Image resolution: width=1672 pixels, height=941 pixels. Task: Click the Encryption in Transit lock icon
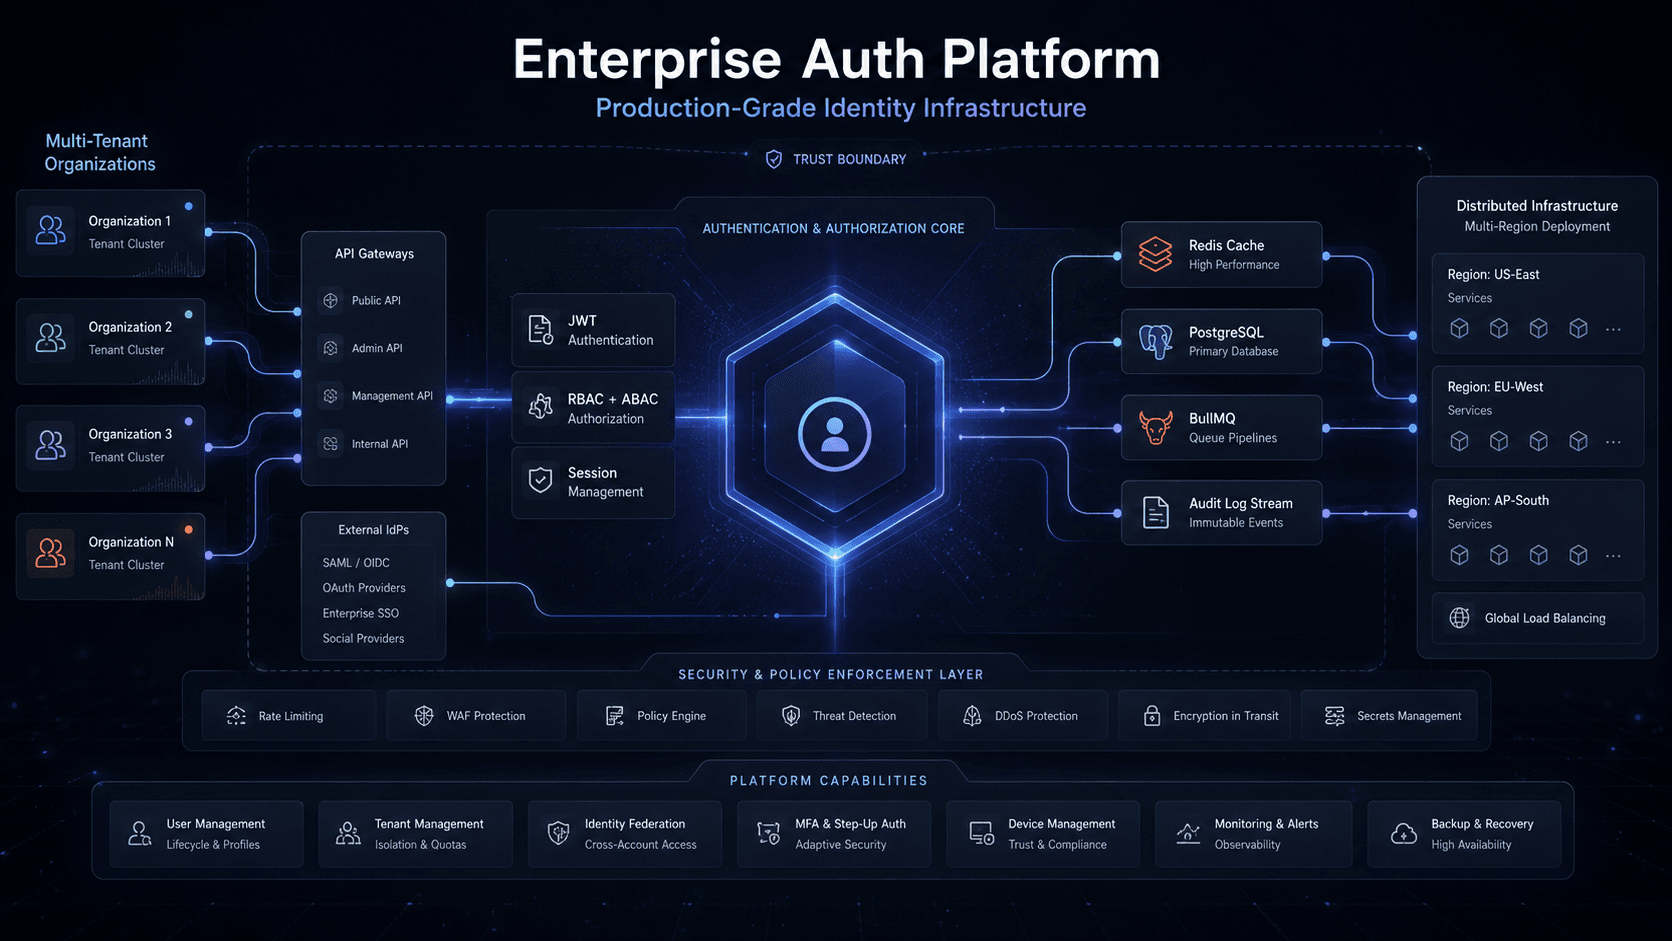(1152, 716)
